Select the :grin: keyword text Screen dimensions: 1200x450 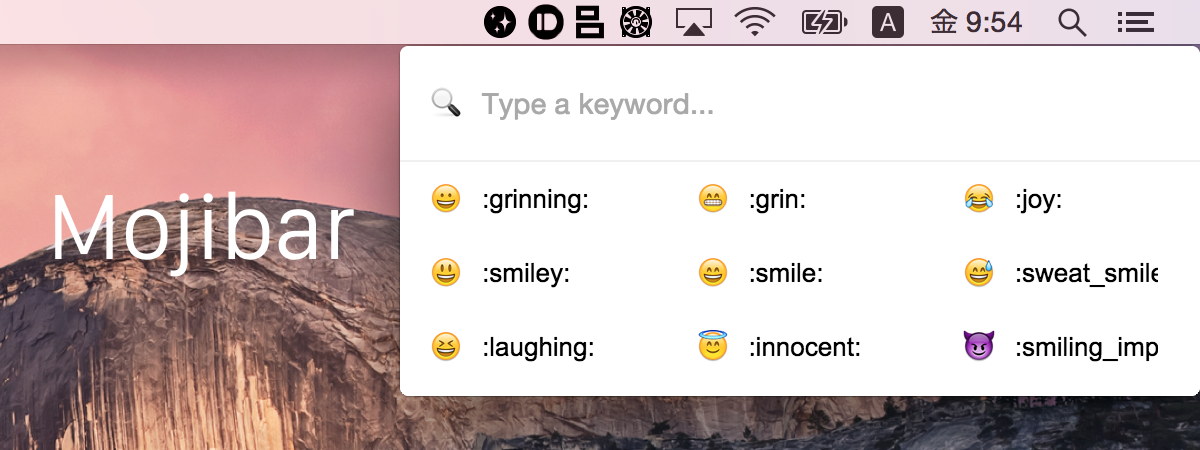(x=777, y=200)
